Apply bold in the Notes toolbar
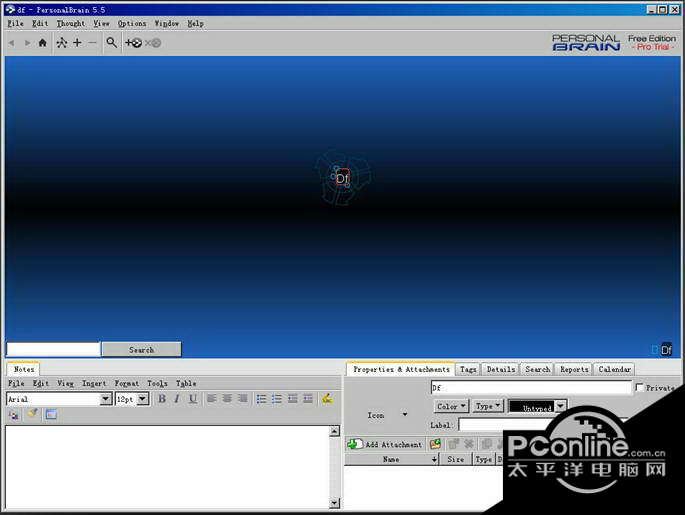Screen dimensions: 685x515 [162, 399]
